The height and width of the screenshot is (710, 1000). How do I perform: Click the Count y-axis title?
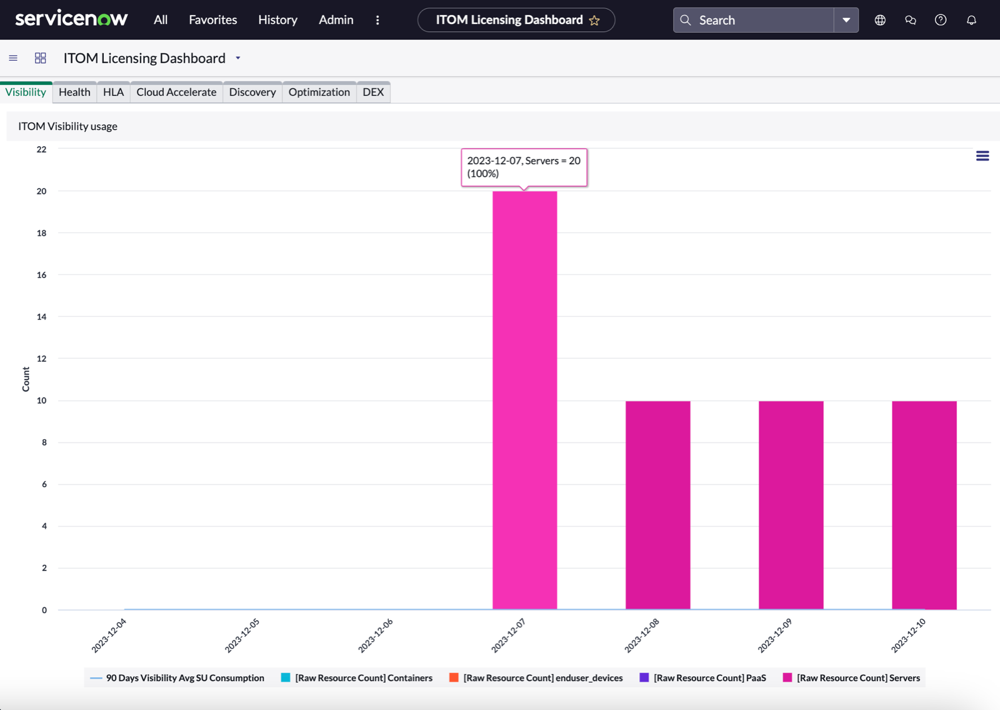(26, 379)
